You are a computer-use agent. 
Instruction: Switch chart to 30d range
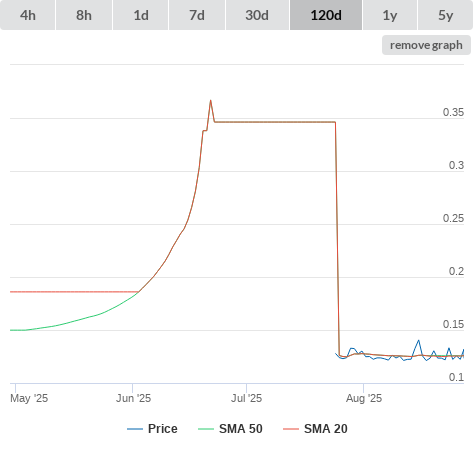257,15
